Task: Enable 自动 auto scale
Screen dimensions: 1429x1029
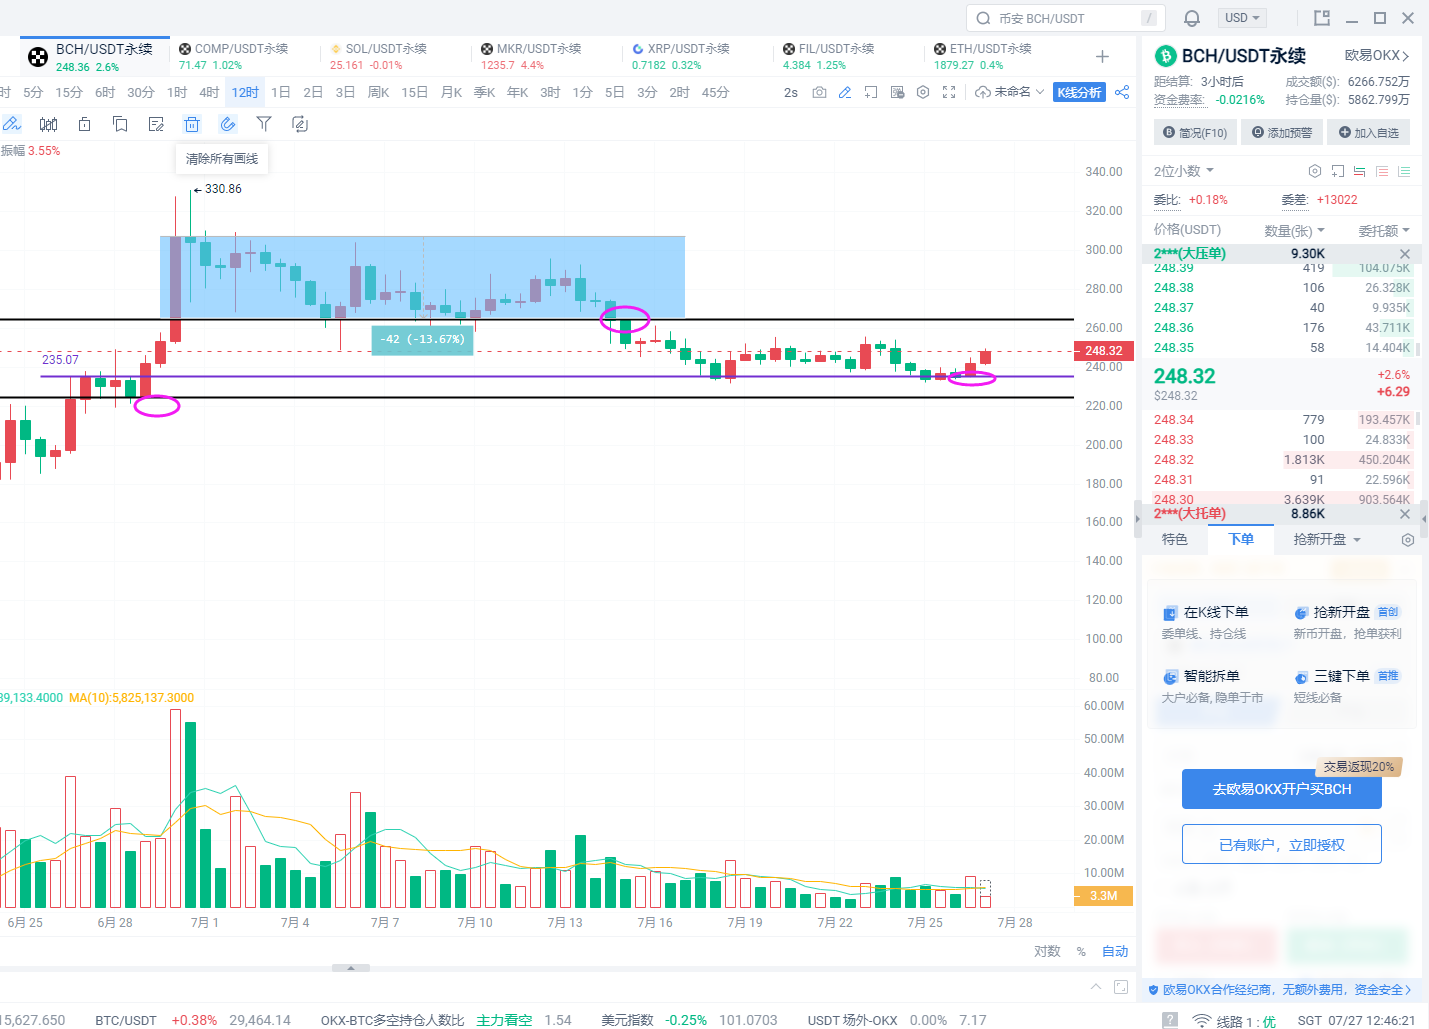Action: (1115, 951)
